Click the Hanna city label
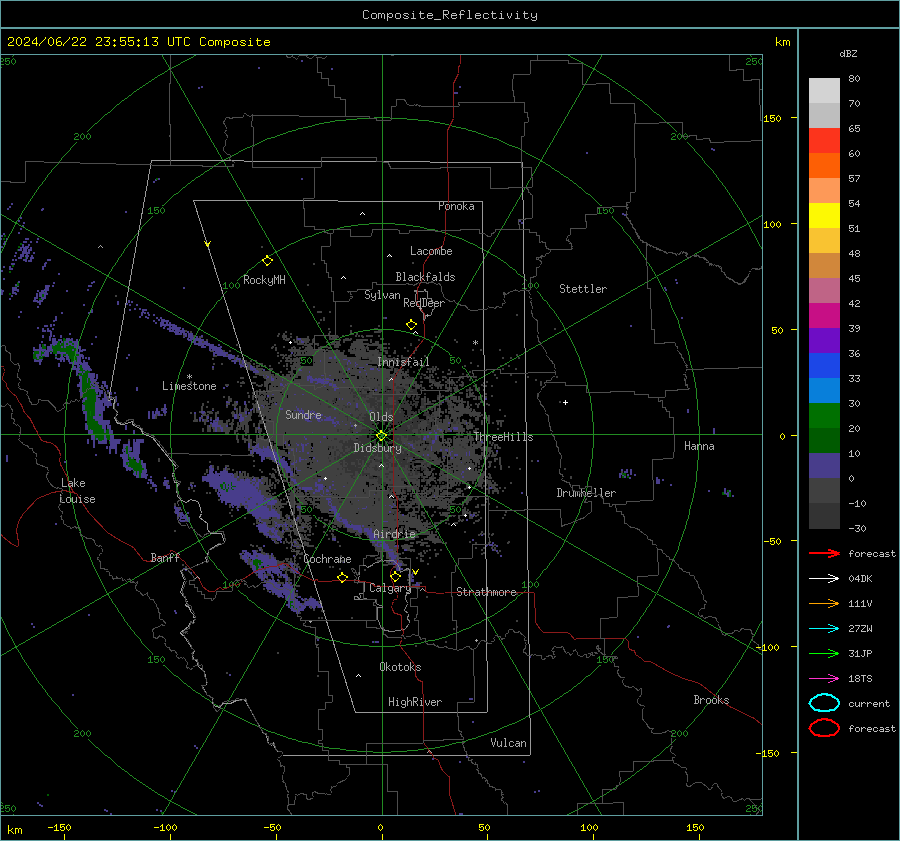900x841 pixels. coord(699,446)
